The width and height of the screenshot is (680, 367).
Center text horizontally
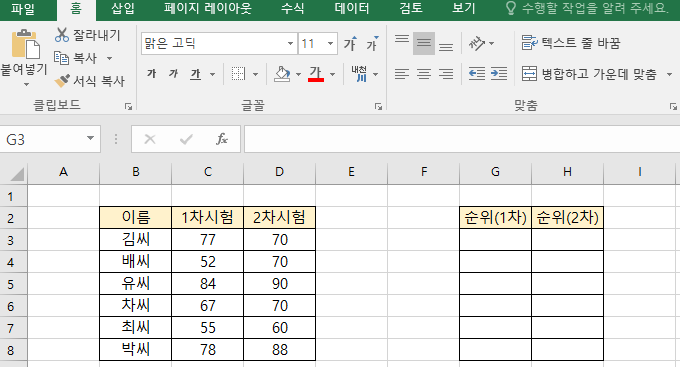click(424, 74)
